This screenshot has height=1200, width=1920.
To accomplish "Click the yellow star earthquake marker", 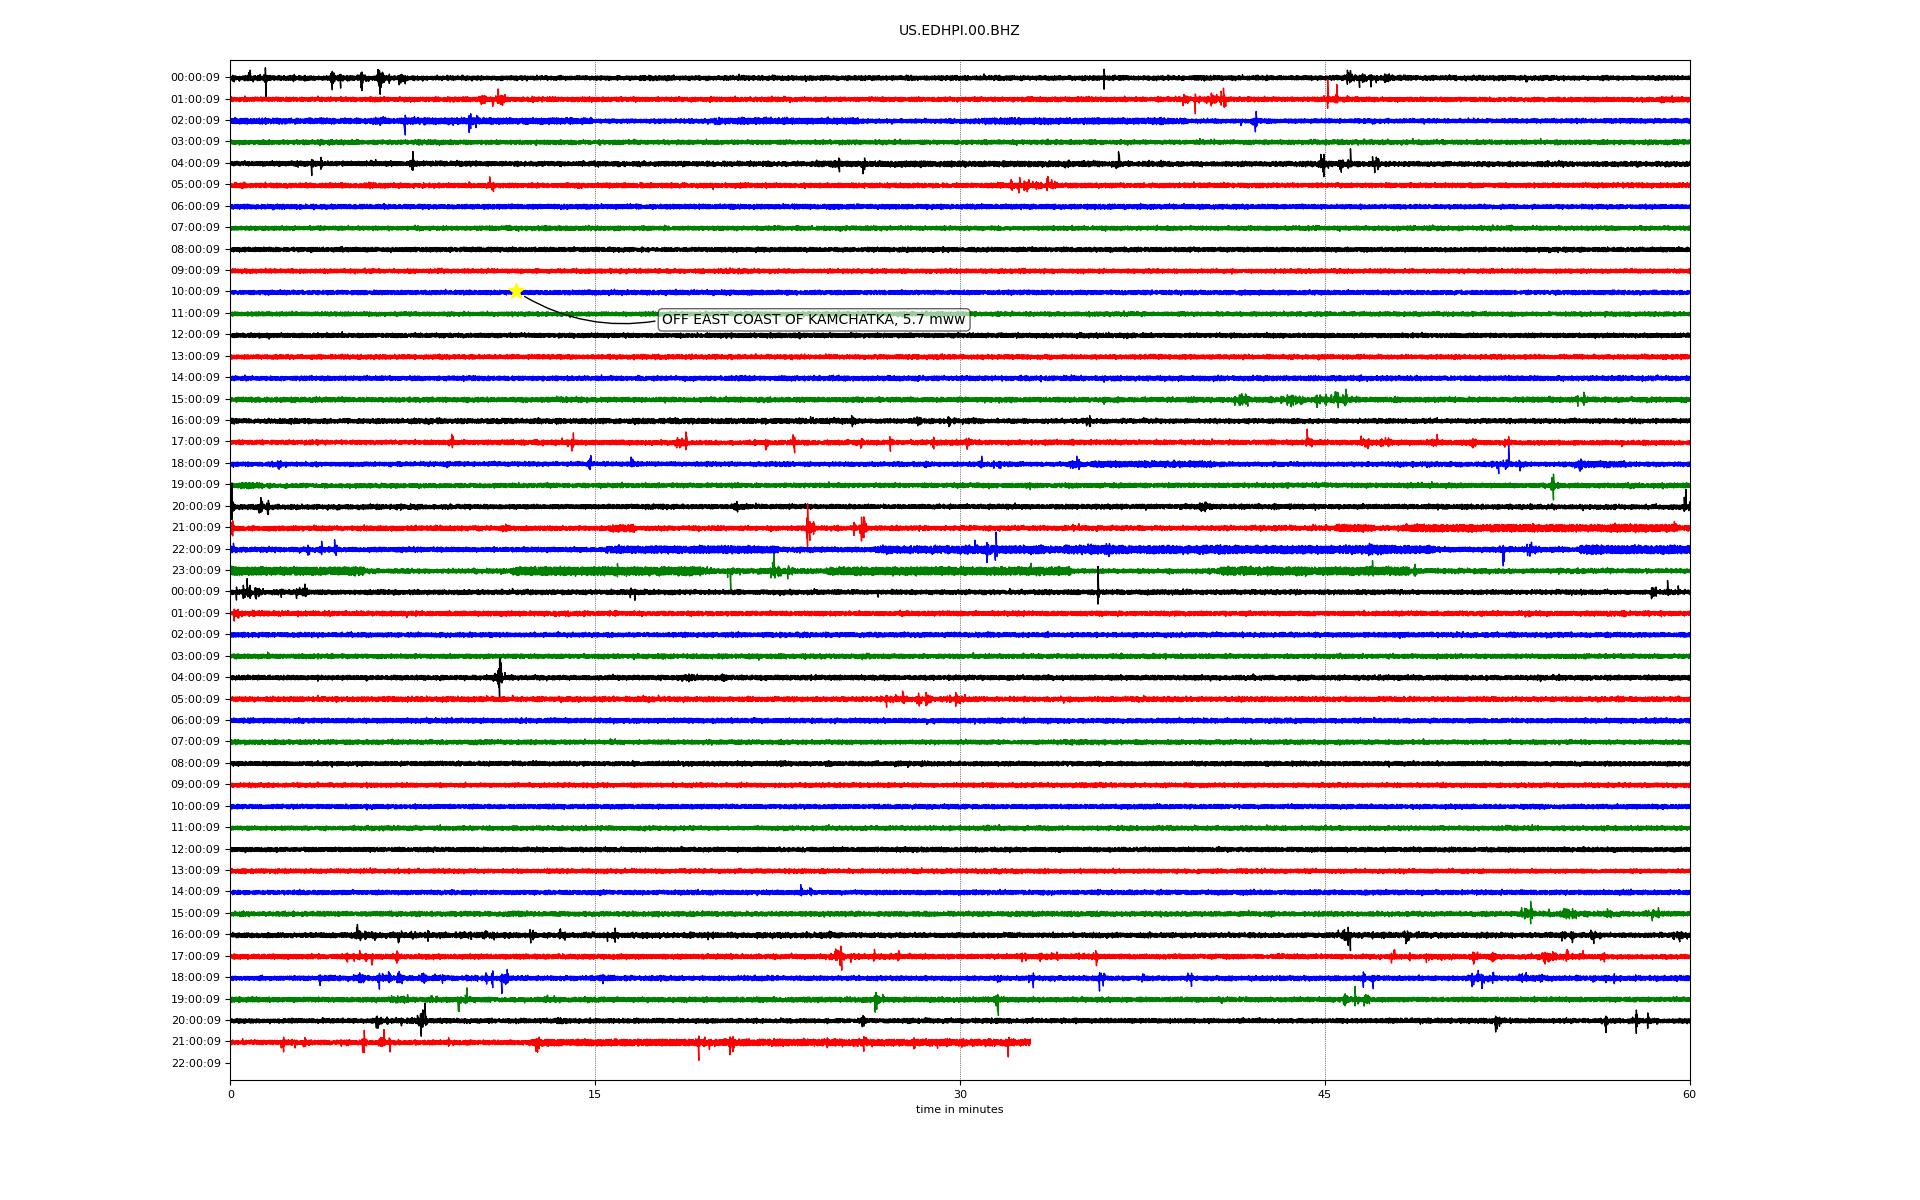I will pos(516,291).
